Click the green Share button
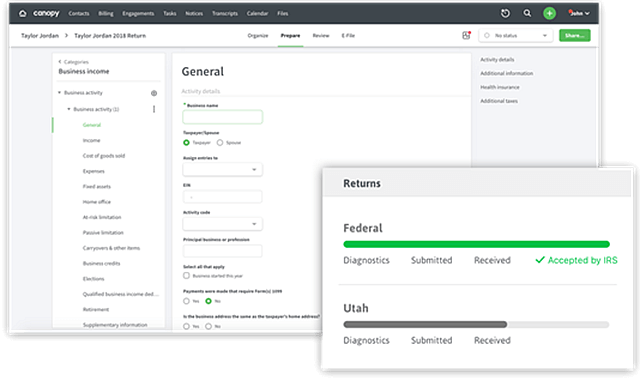640x381 pixels. coord(575,36)
